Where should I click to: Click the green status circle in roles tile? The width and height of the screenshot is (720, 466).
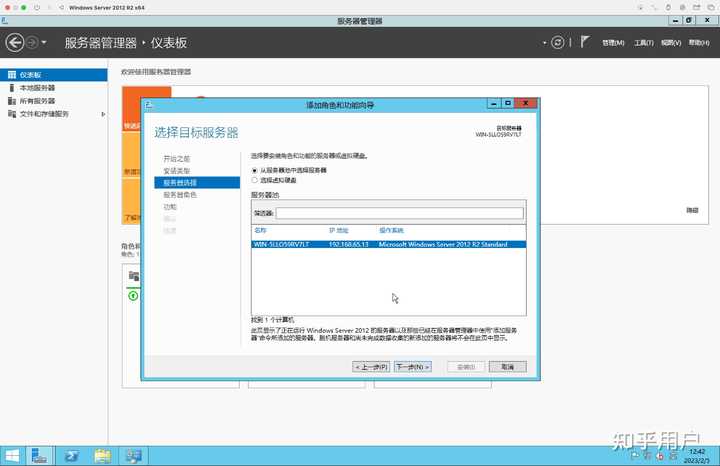(x=133, y=296)
